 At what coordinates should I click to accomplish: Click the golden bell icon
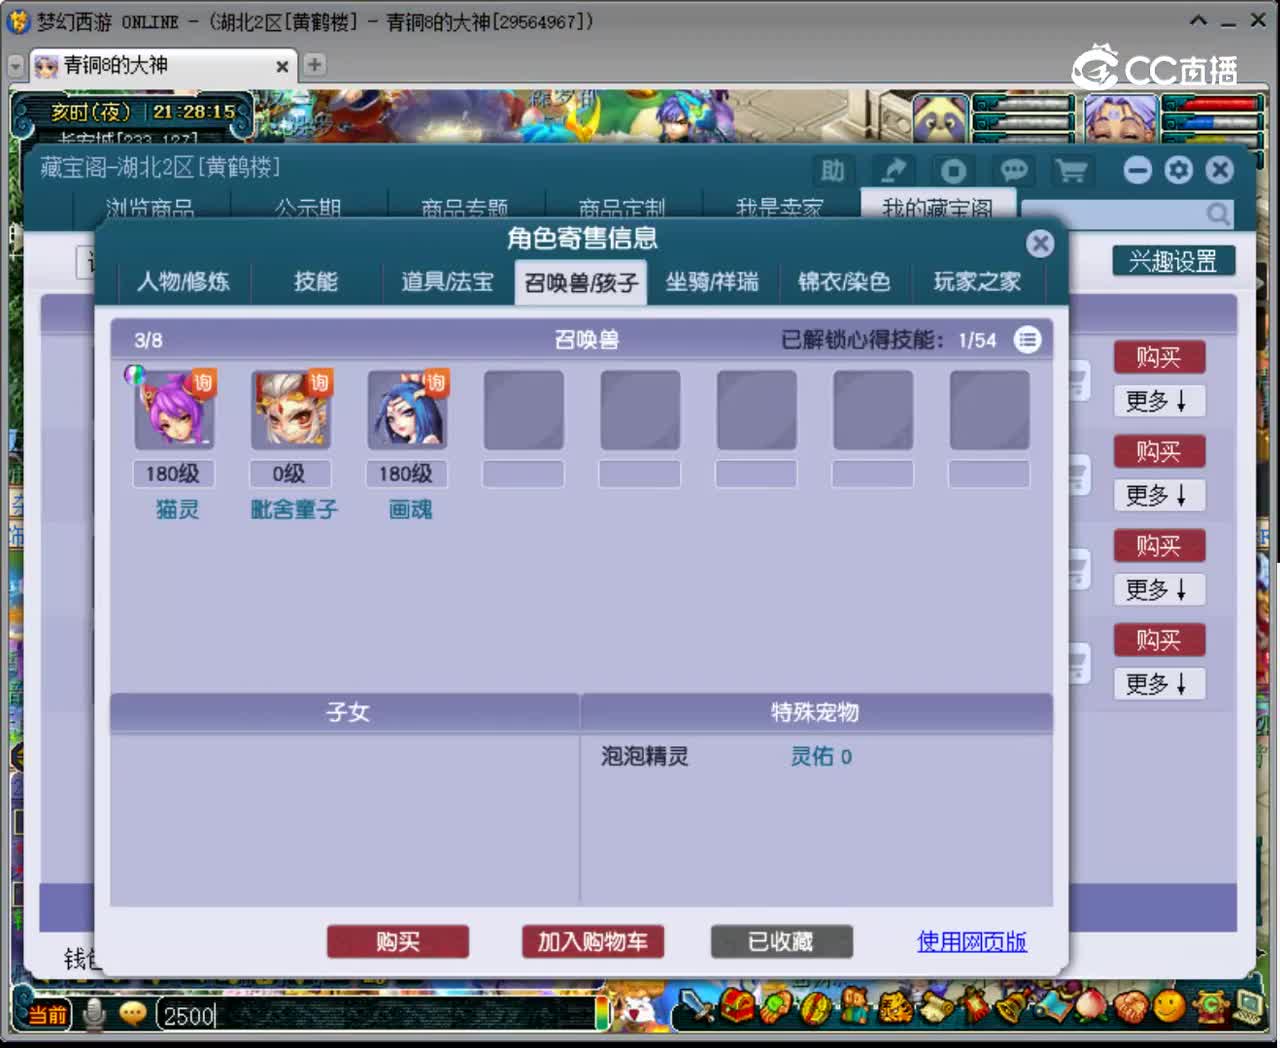pyautogui.click(x=1011, y=1007)
